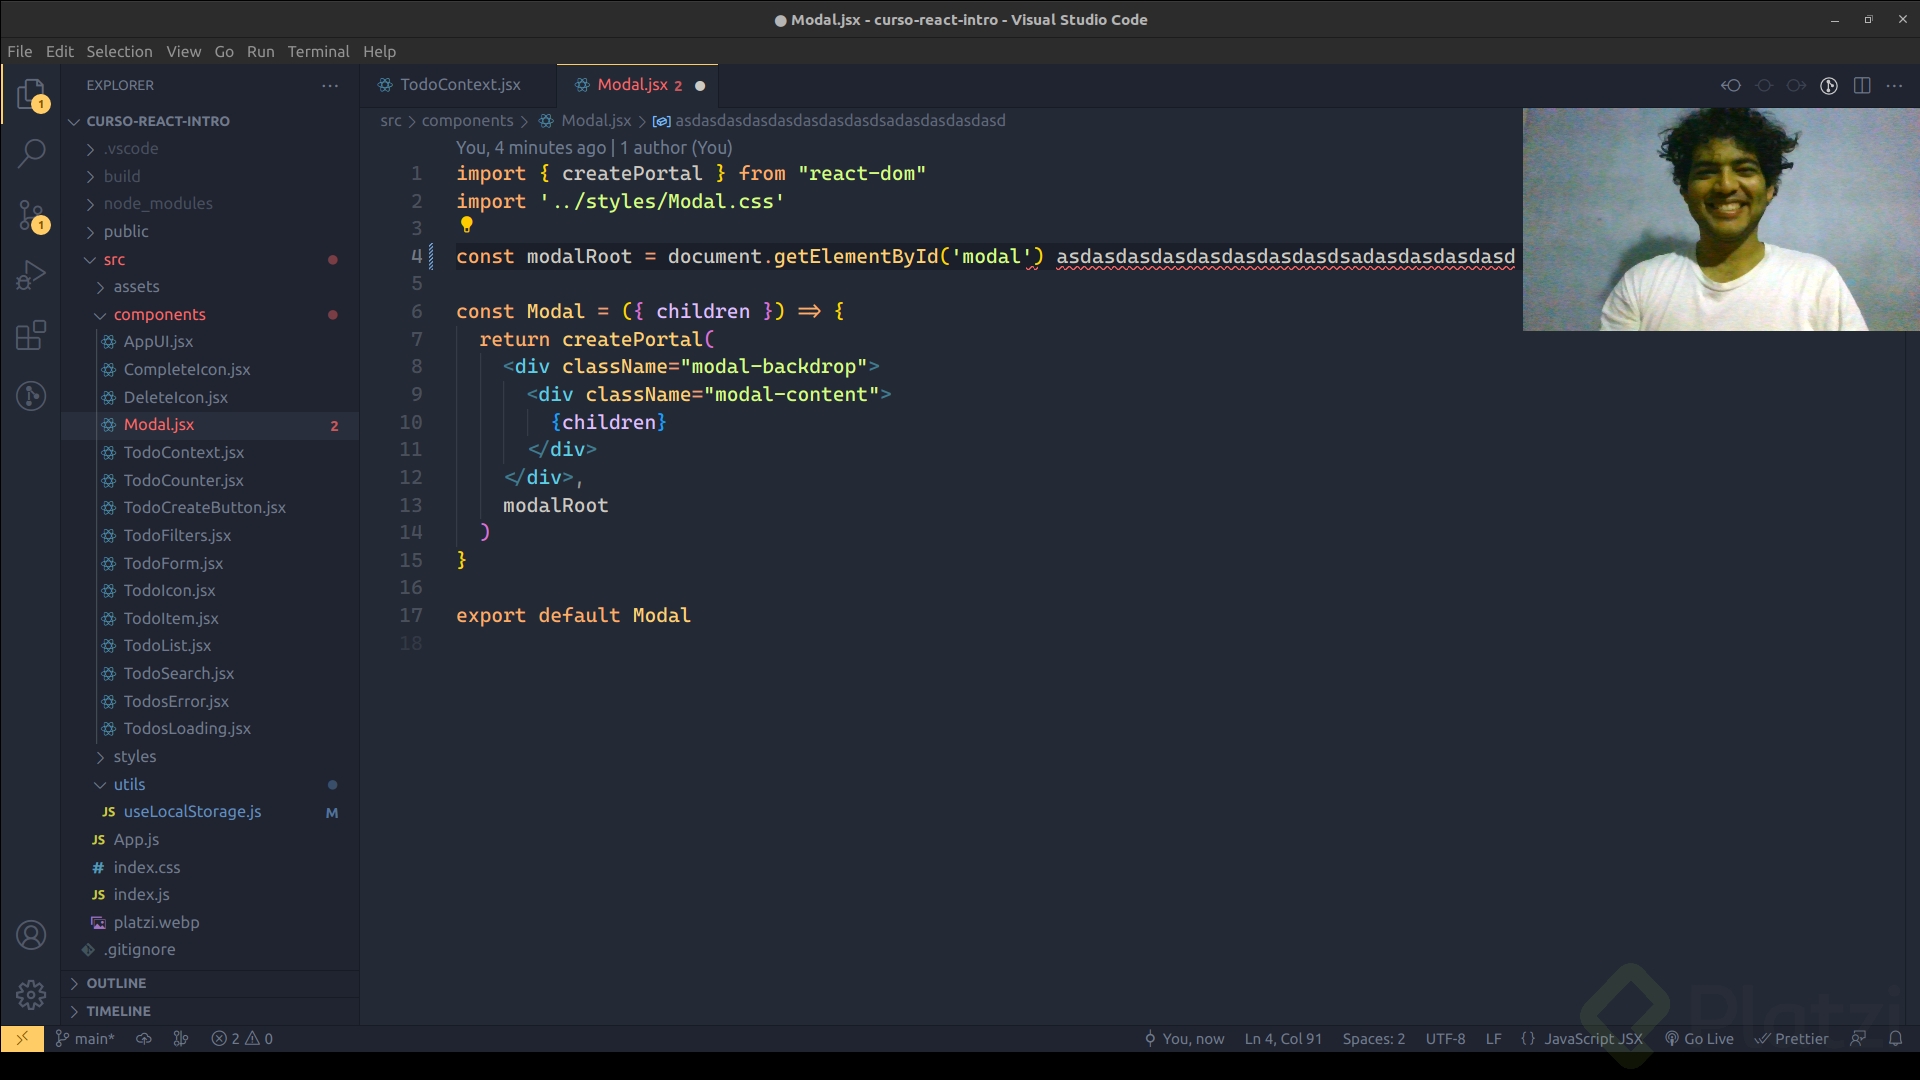This screenshot has width=1920, height=1080.
Task: Open the Manage gear menu
Action: [31, 996]
